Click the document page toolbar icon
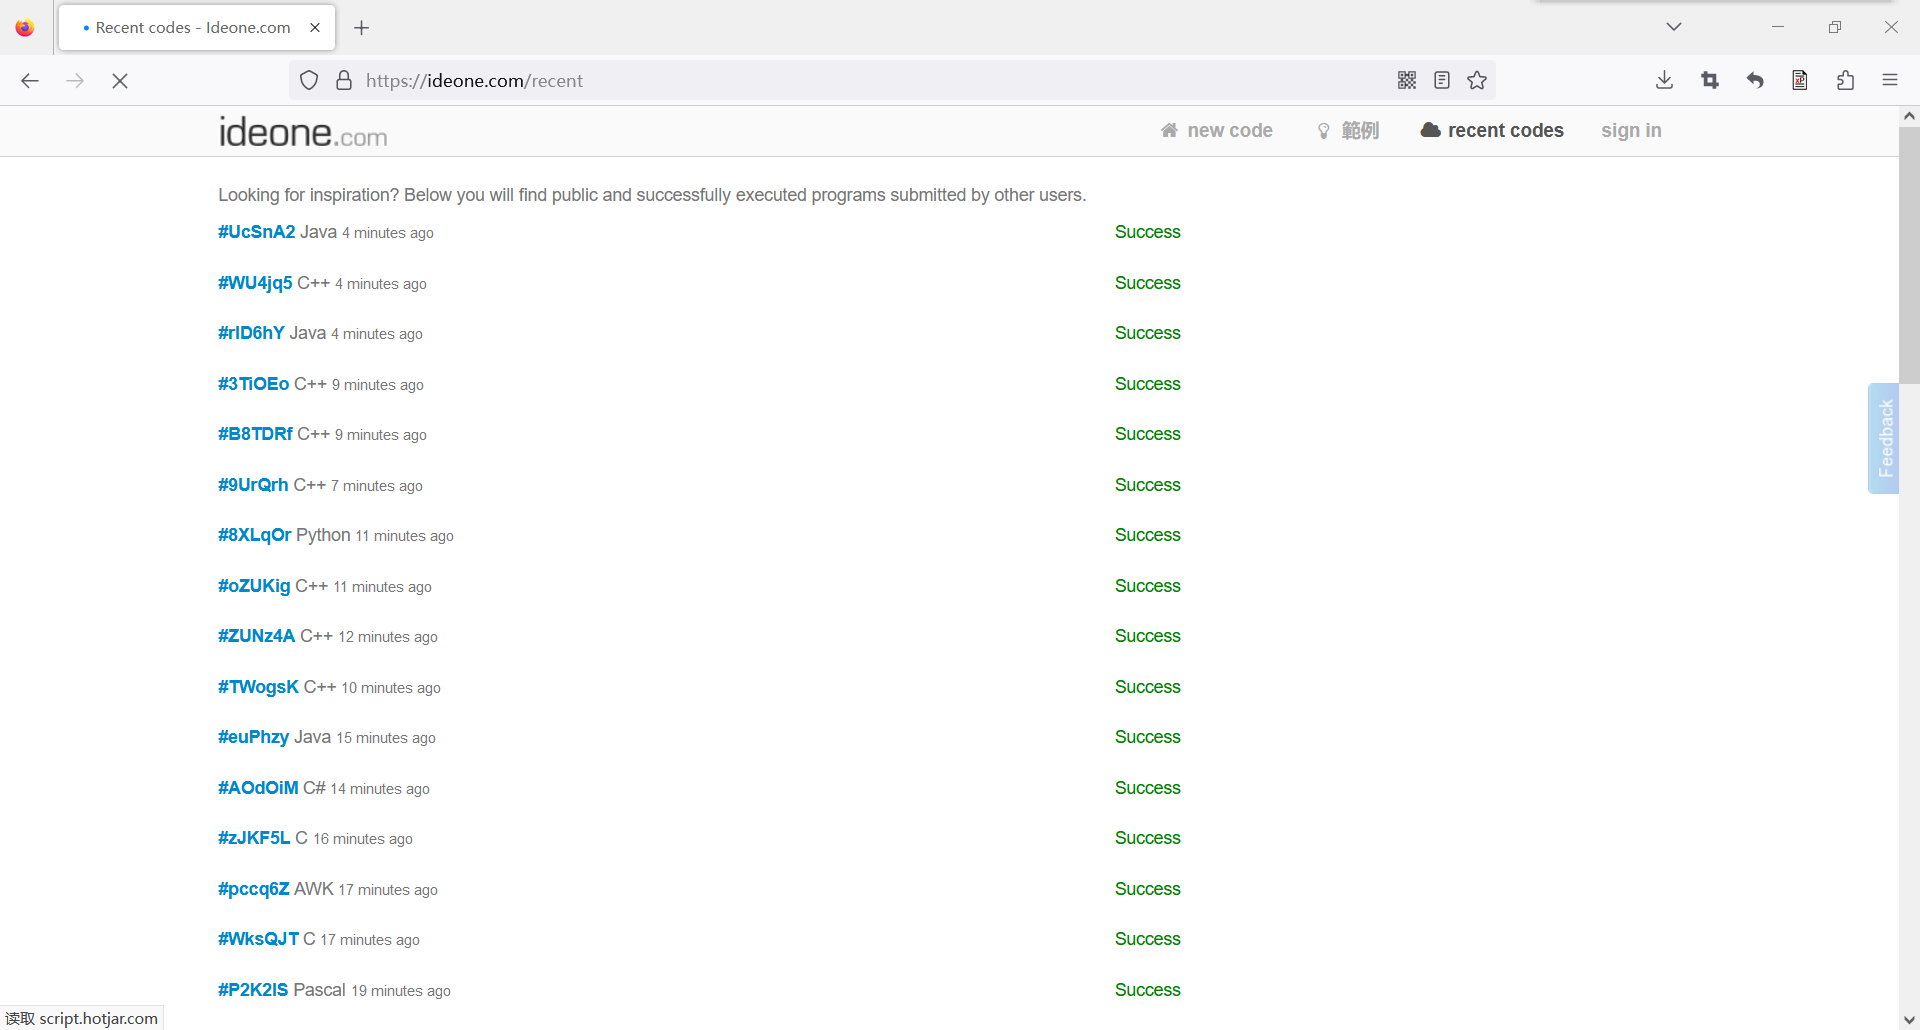 pyautogui.click(x=1800, y=80)
